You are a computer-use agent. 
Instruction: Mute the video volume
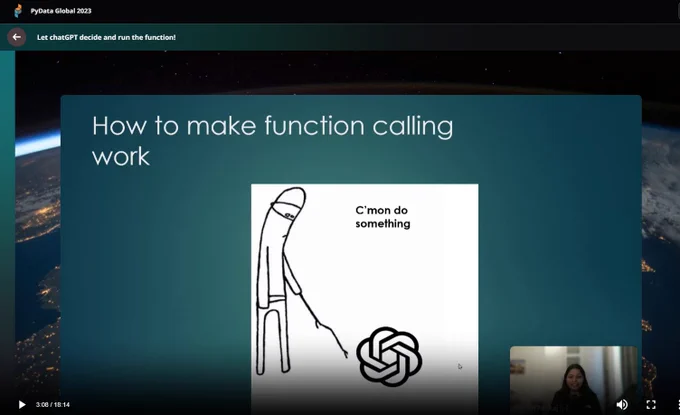(x=622, y=405)
